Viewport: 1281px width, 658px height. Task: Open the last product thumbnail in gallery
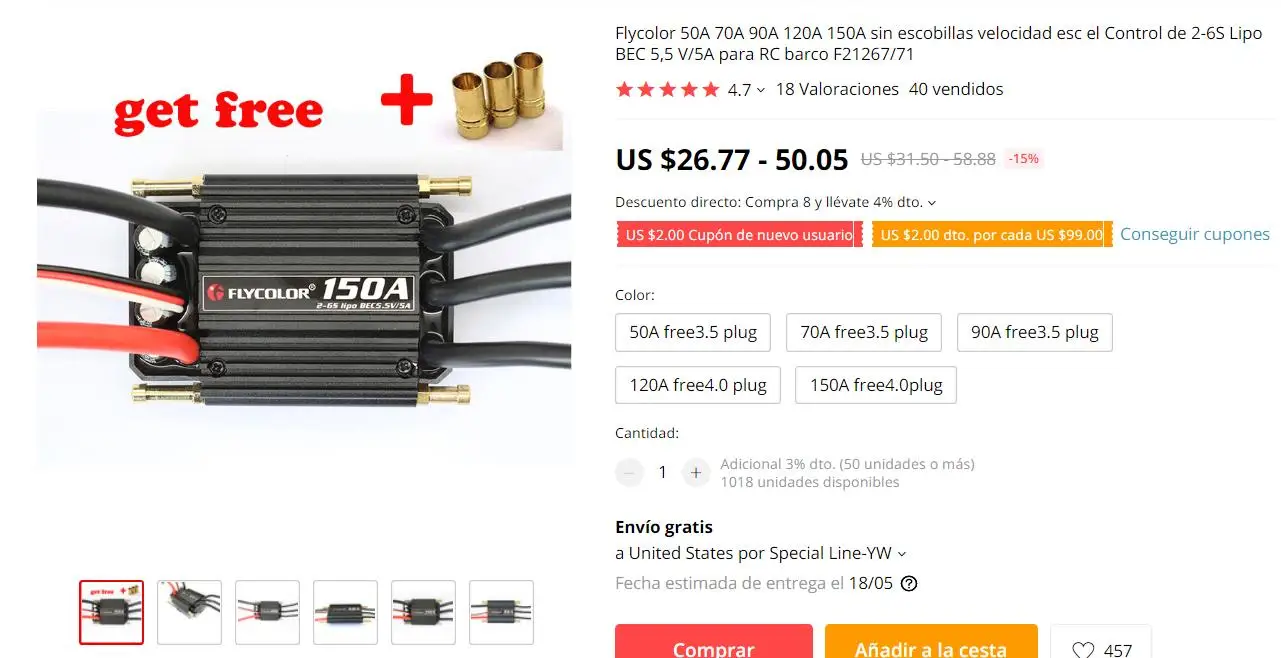pyautogui.click(x=501, y=612)
